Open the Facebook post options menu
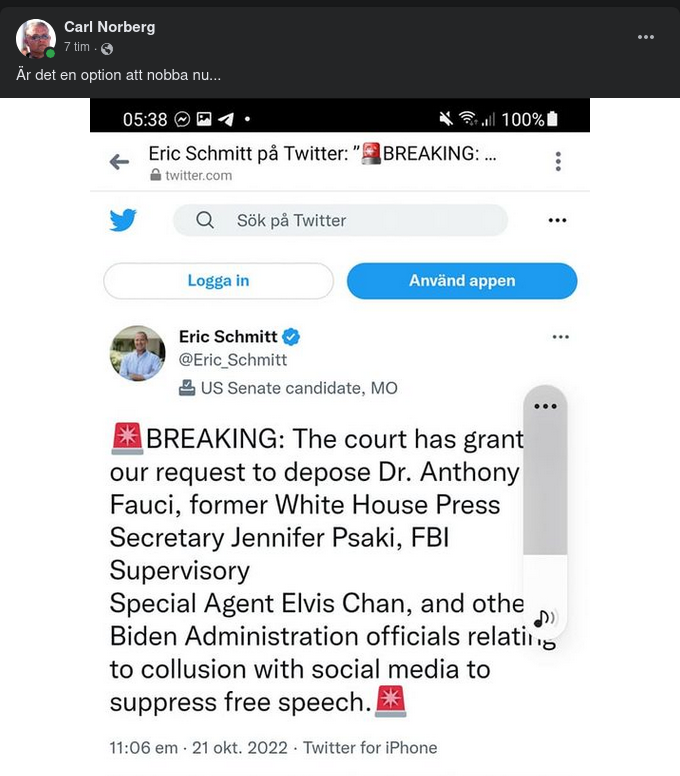Screen dimensions: 680x776 point(646,37)
